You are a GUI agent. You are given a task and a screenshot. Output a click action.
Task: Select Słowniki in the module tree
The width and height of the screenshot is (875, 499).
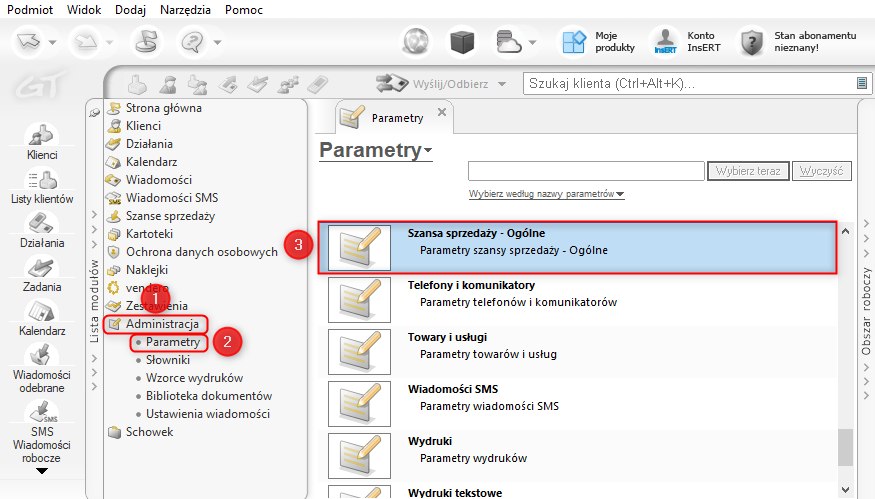tap(167, 360)
